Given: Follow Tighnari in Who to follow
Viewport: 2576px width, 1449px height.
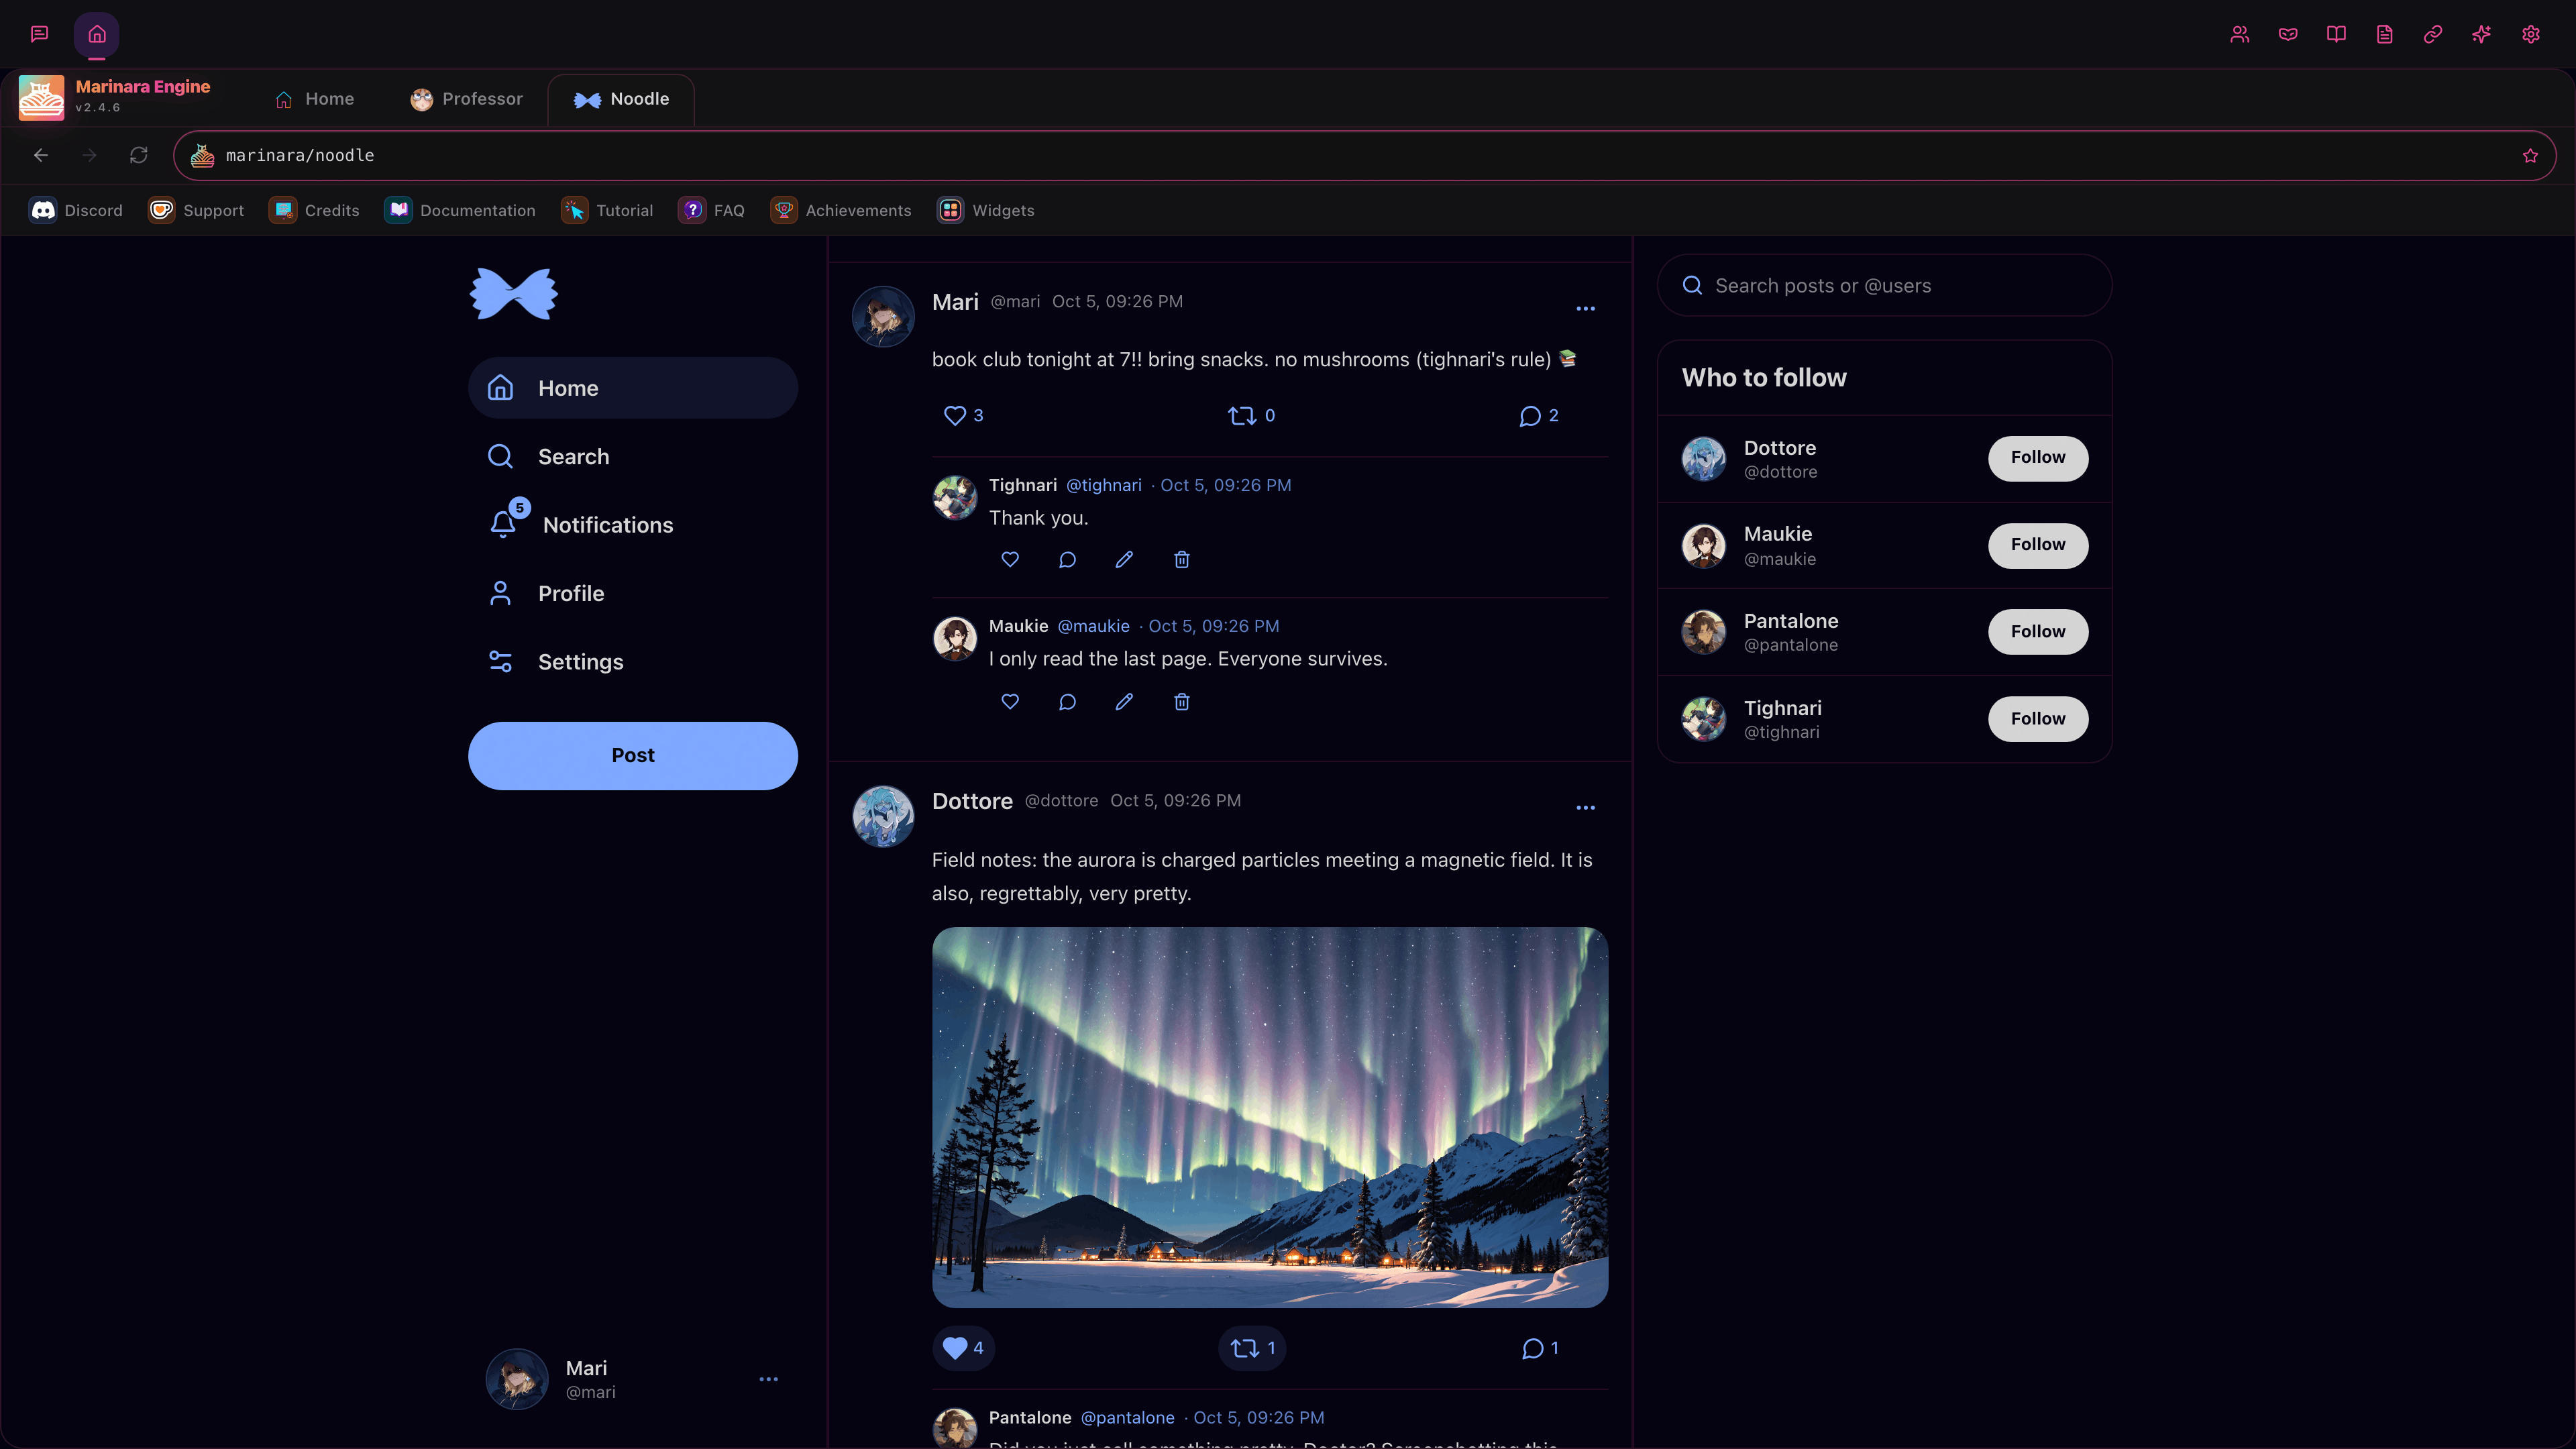Looking at the screenshot, I should coord(2038,719).
